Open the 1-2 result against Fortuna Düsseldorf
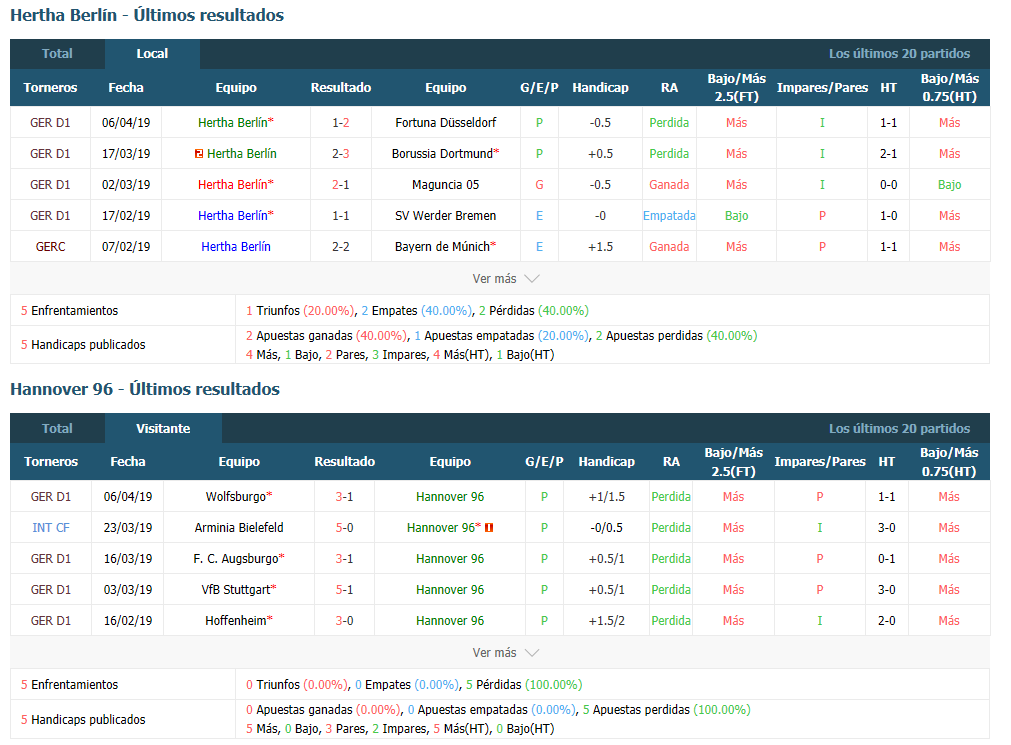 [x=341, y=123]
